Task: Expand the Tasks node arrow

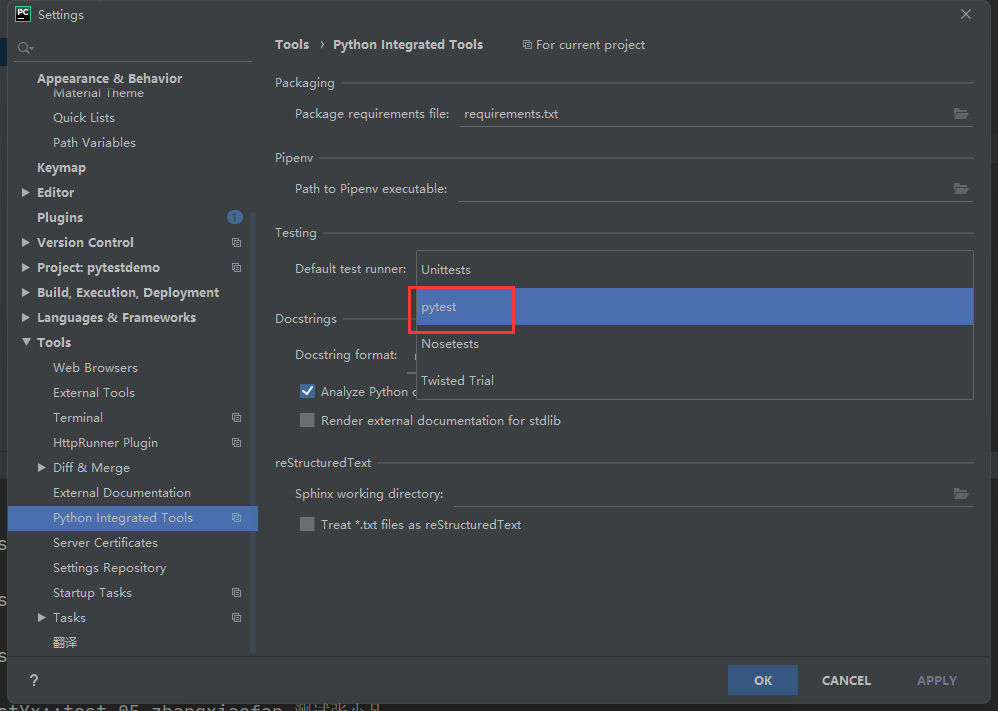Action: [41, 617]
